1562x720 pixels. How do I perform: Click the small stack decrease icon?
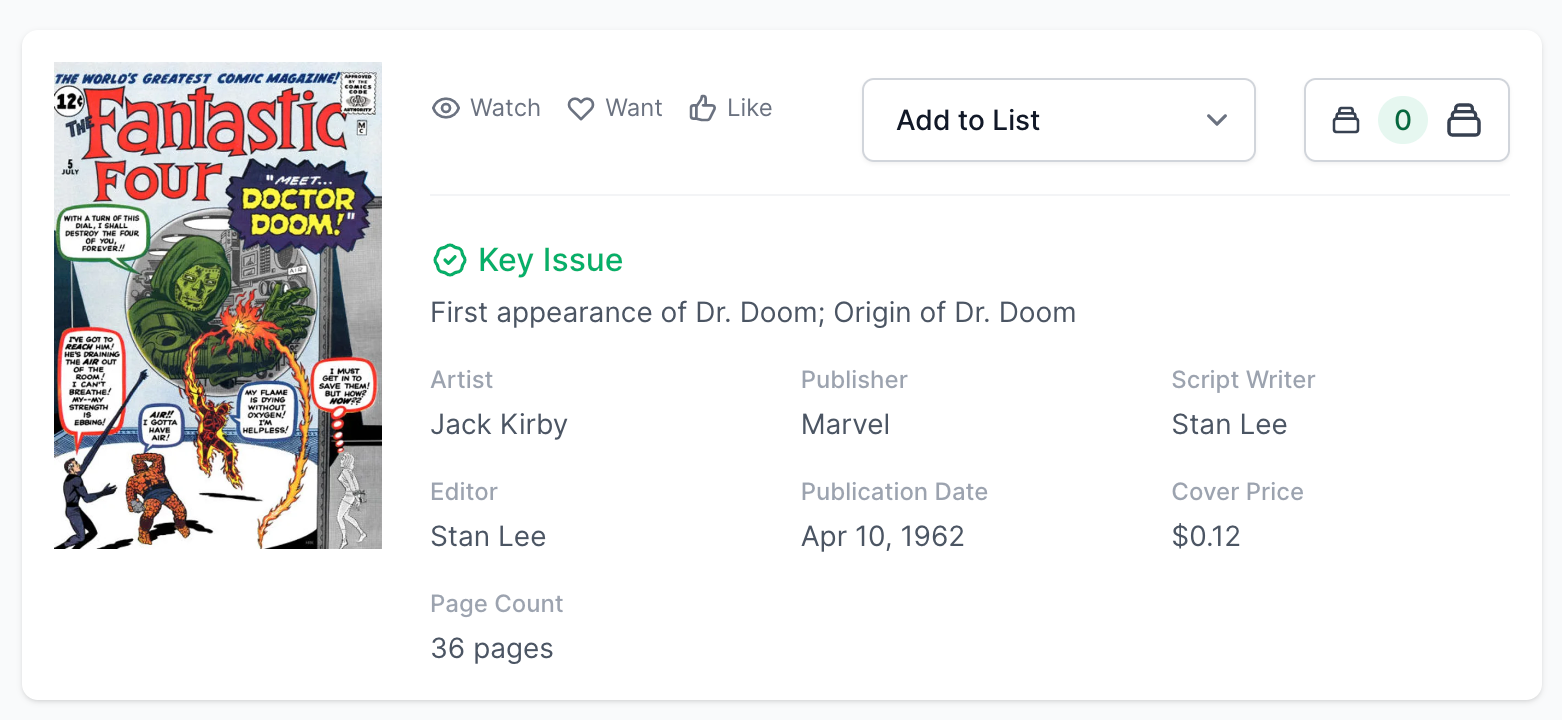click(x=1346, y=121)
